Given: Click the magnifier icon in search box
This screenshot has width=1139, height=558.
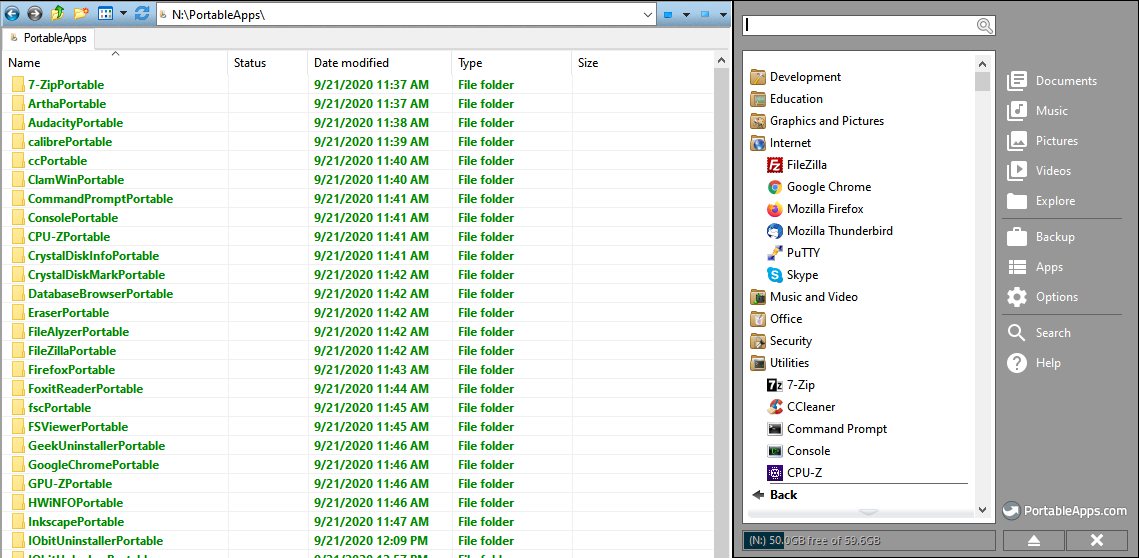Looking at the screenshot, I should click(x=985, y=26).
